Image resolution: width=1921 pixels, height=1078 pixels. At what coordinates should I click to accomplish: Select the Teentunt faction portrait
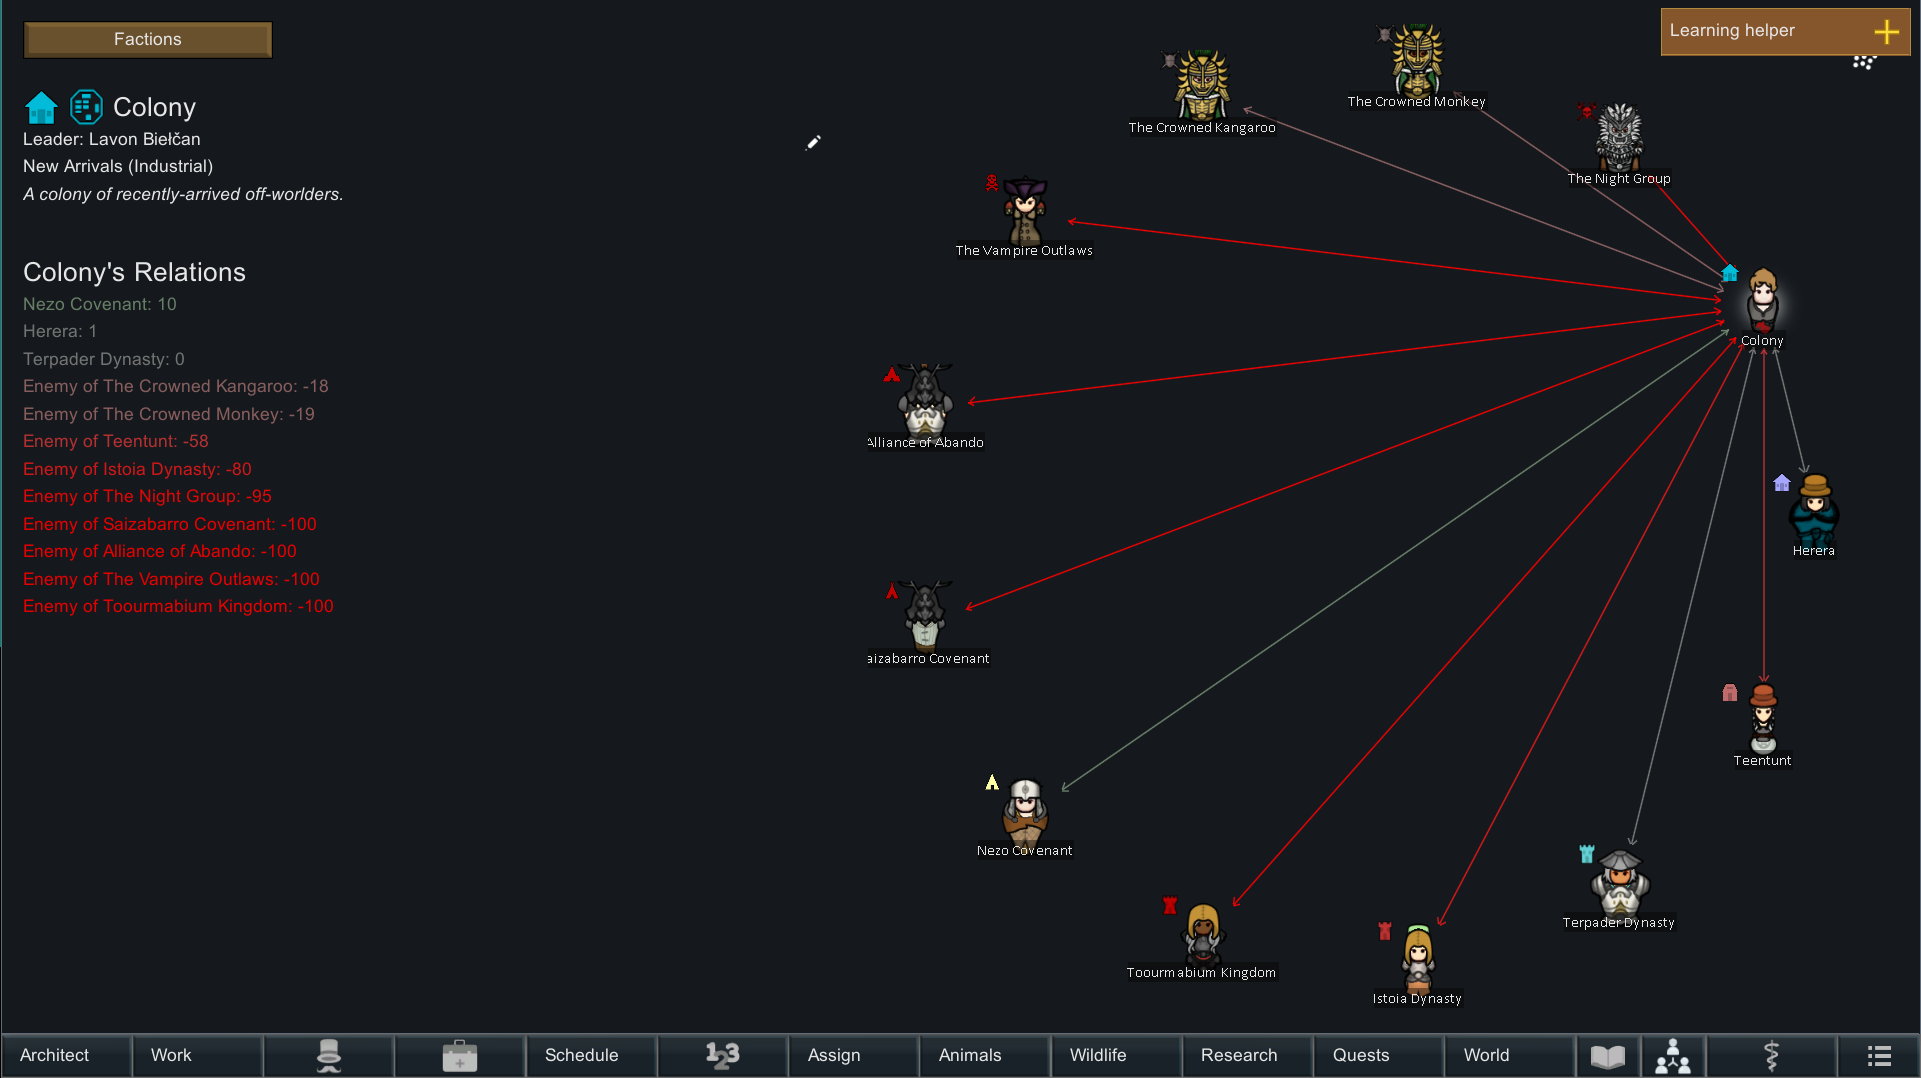point(1763,718)
